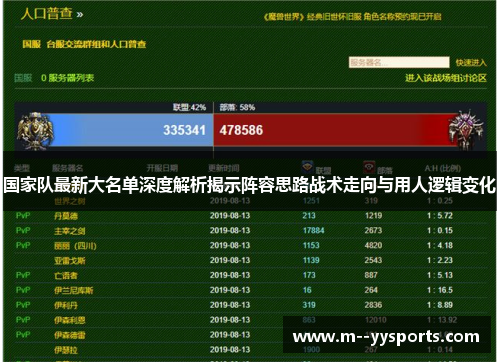Screen dimensions: 500x362
Task: Click Alliance count 173 in the 亡语者 row
Action: click(309, 275)
